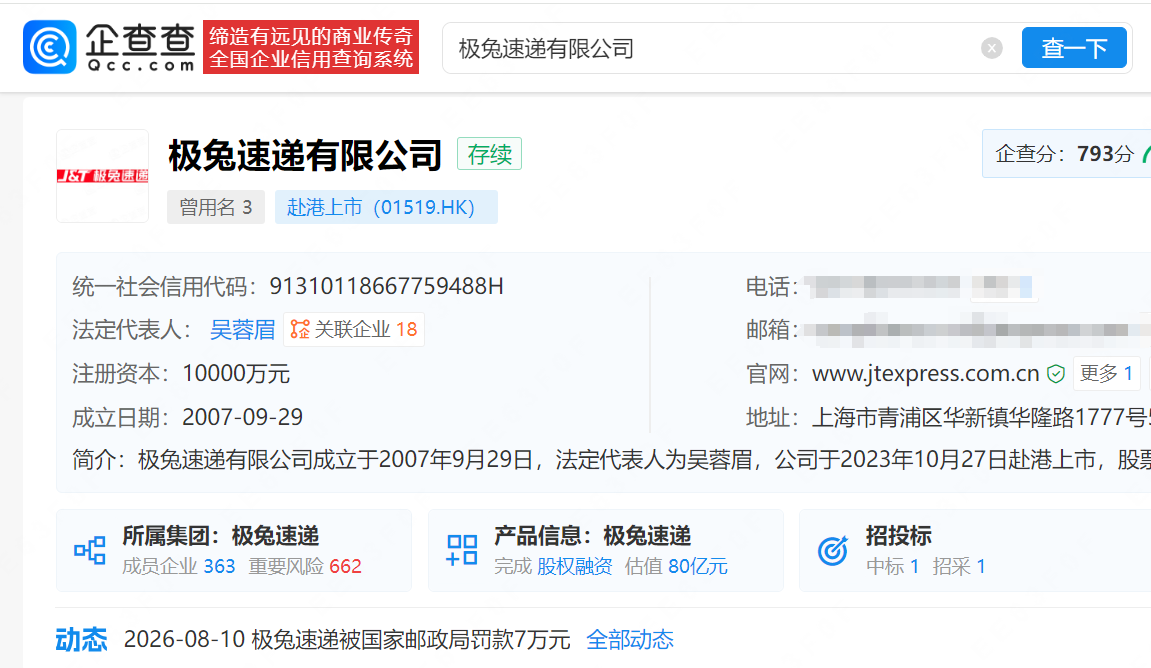
Task: Open 赴港上市 (01519.HK) listing link
Action: pyautogui.click(x=386, y=207)
